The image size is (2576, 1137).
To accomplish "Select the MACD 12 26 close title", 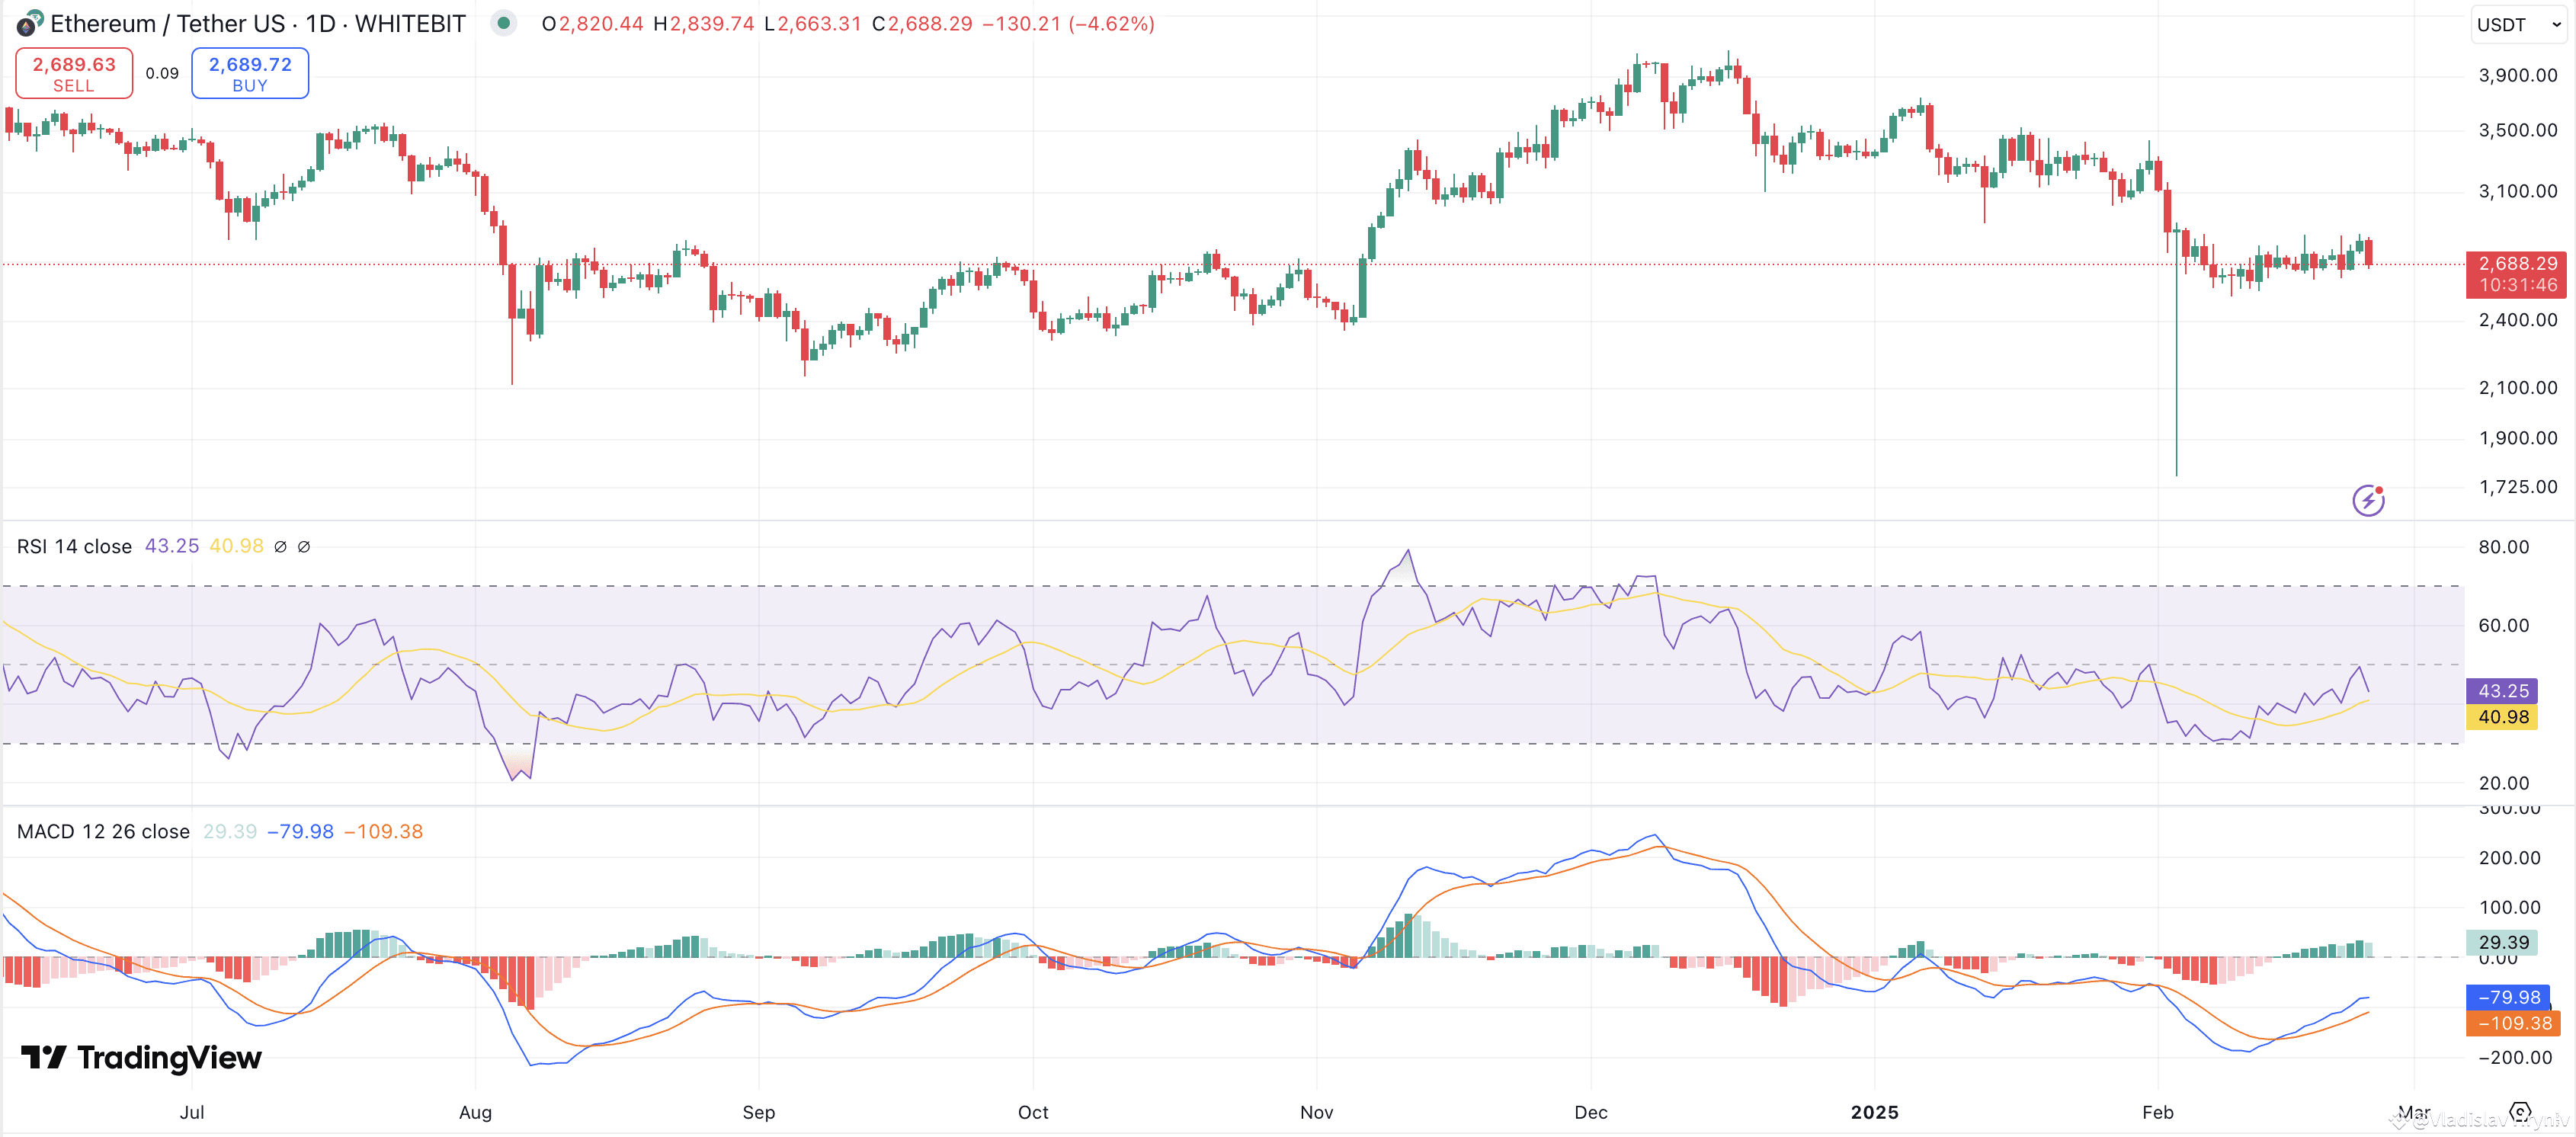I will click(x=103, y=832).
